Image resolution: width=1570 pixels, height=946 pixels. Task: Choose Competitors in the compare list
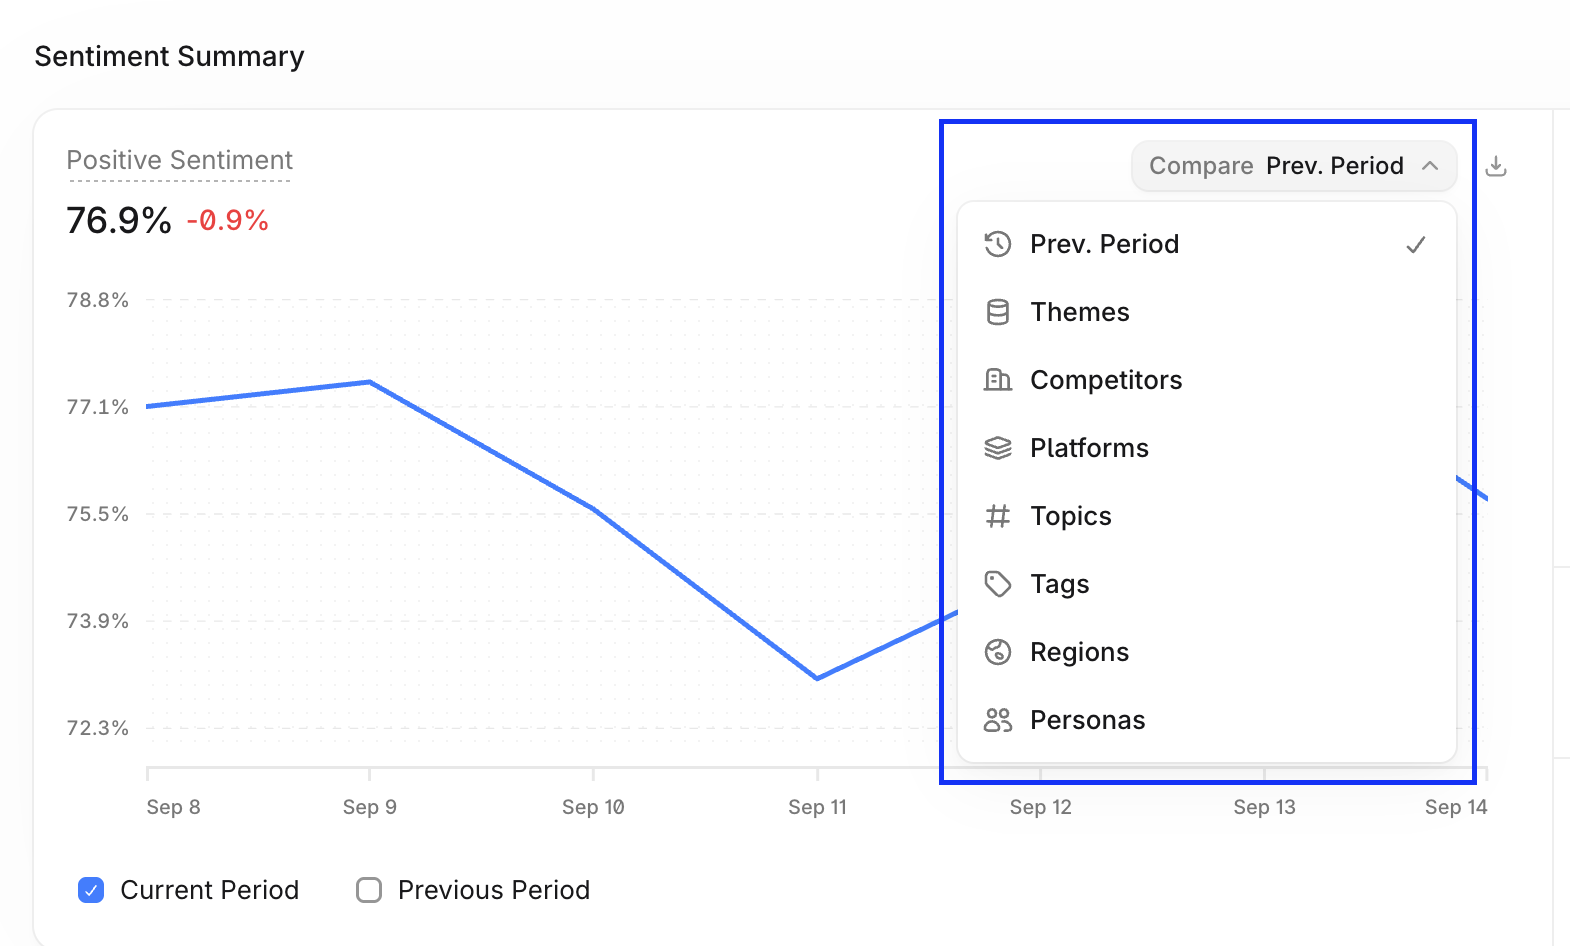tap(1207, 380)
